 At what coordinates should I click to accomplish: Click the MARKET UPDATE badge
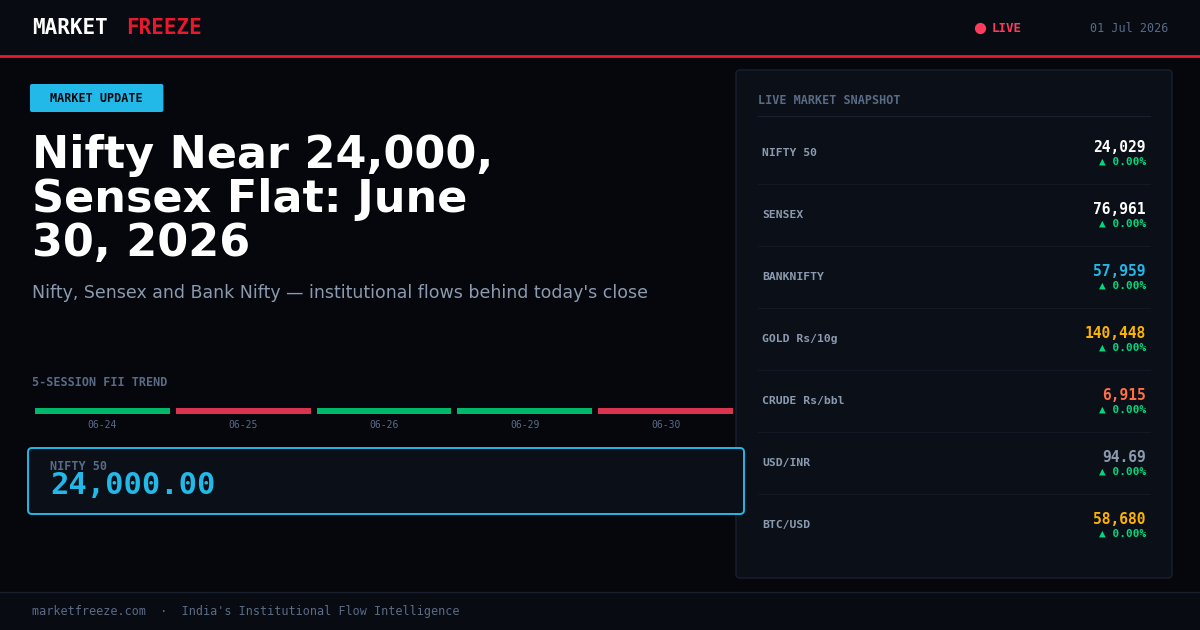96,98
